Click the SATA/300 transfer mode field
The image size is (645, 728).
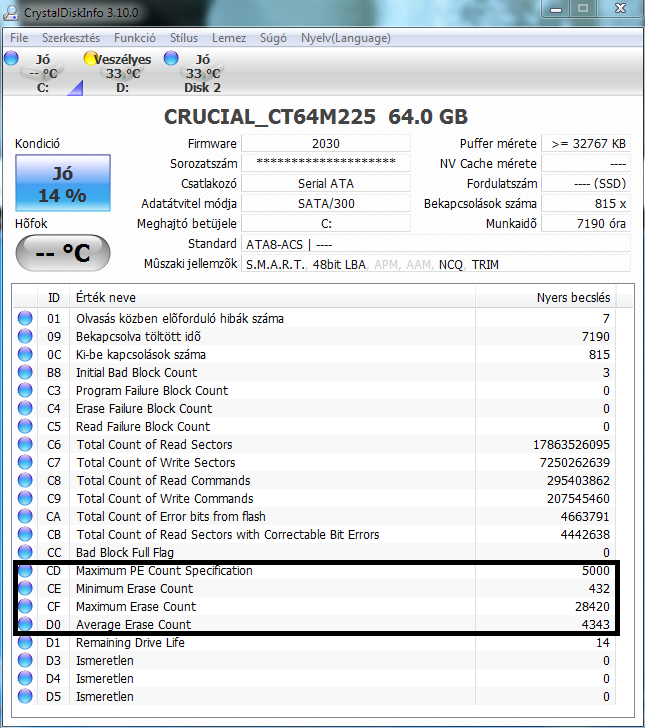click(x=326, y=203)
